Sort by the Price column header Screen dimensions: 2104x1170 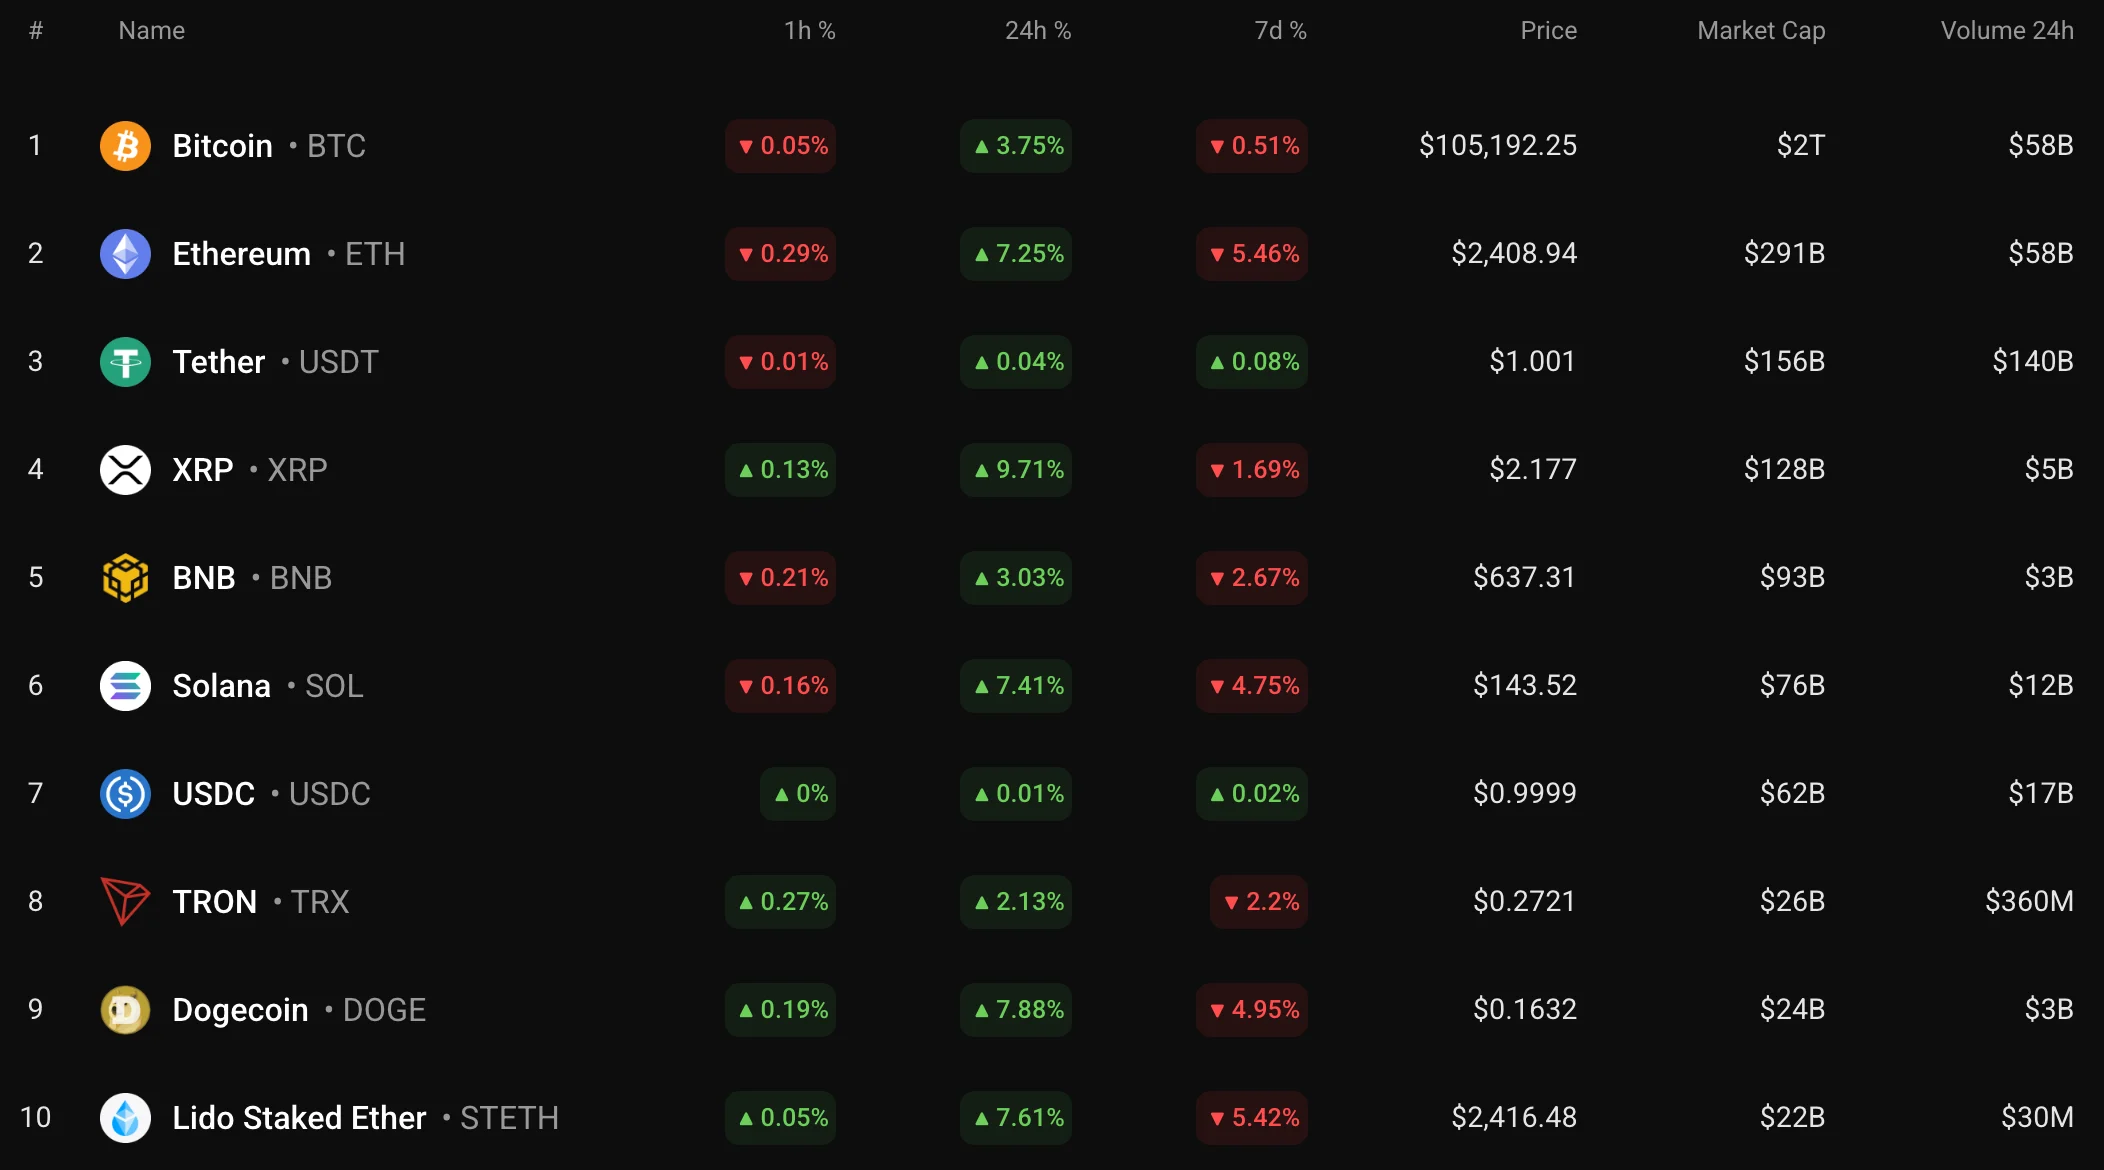tap(1548, 31)
